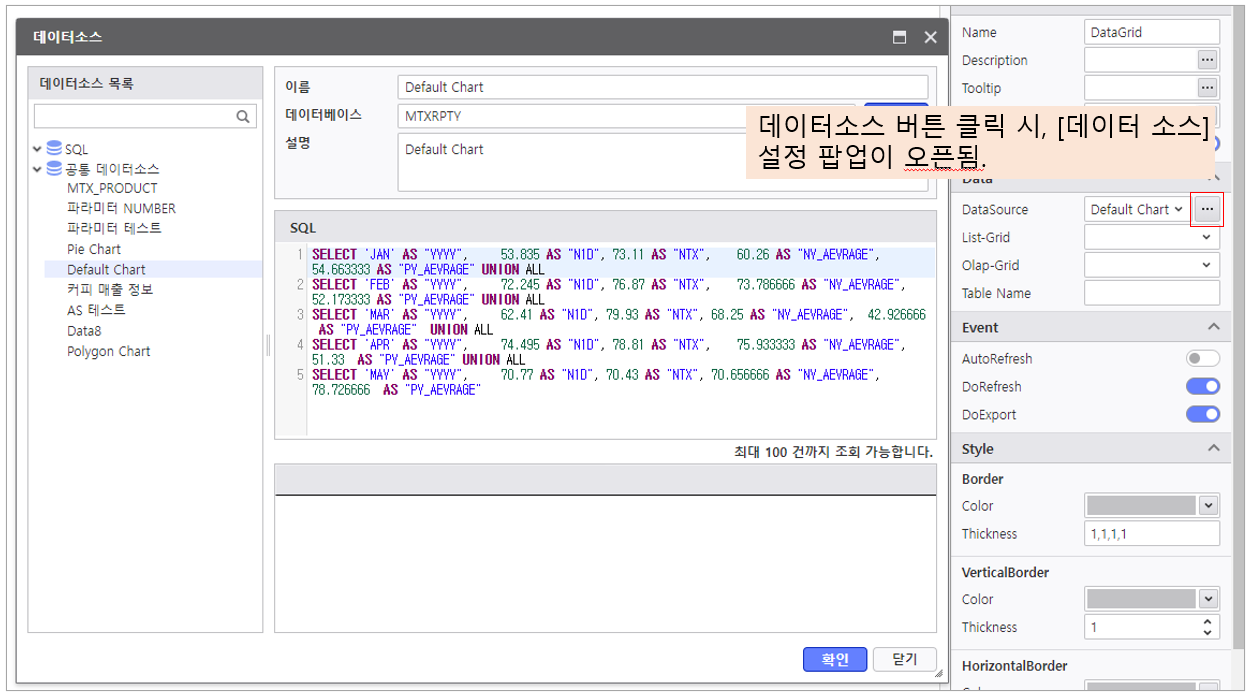This screenshot has height=695, width=1251.
Task: Increase VerticalBorder Thickness with up arrow
Action: (1208, 621)
